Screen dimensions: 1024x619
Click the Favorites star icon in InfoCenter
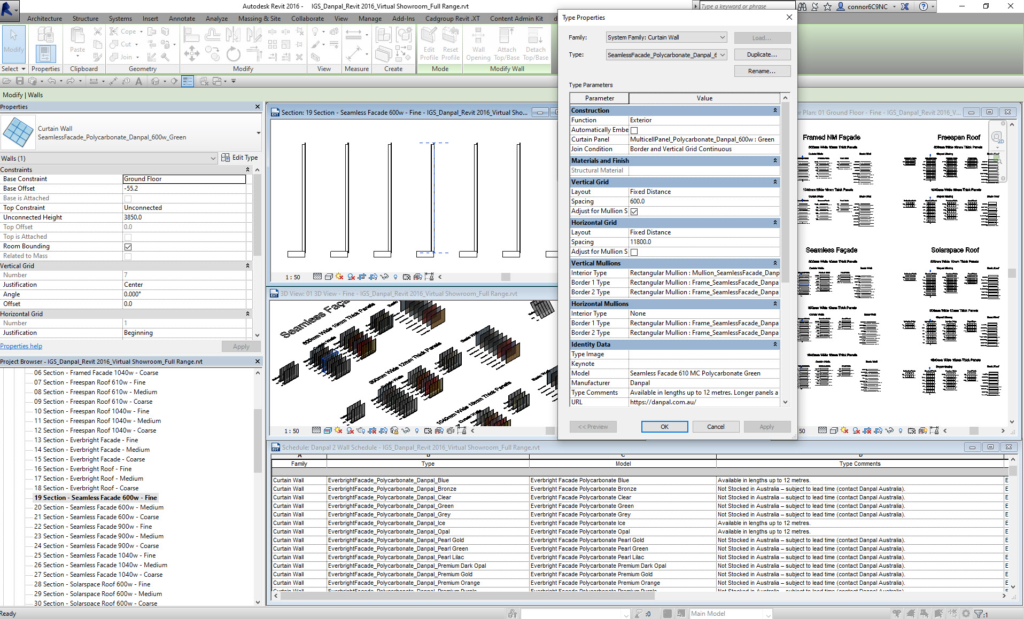(827, 7)
